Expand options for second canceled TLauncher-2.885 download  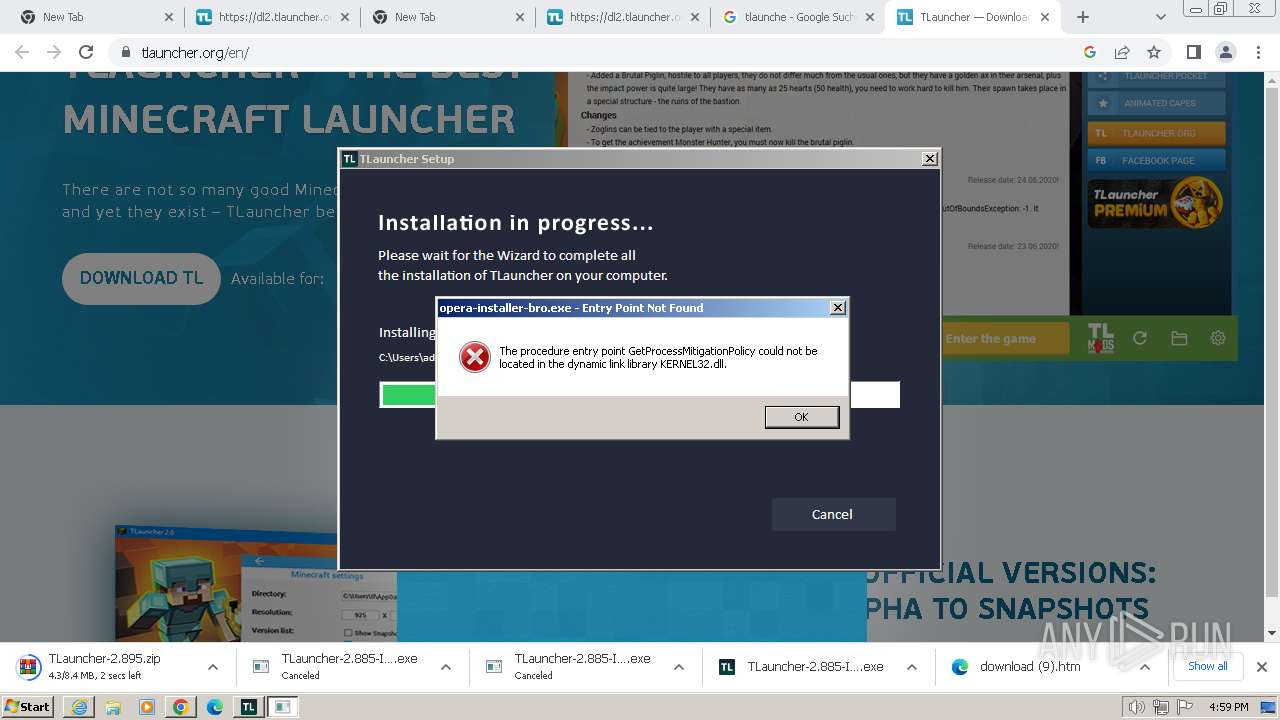679,667
